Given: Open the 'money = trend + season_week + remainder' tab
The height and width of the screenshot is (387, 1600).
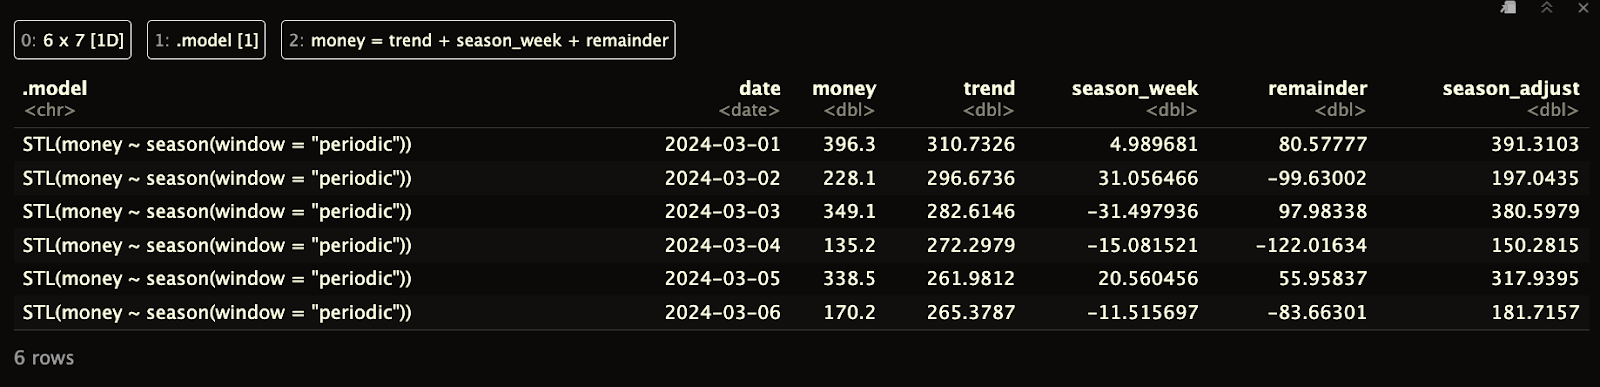Looking at the screenshot, I should click(478, 41).
